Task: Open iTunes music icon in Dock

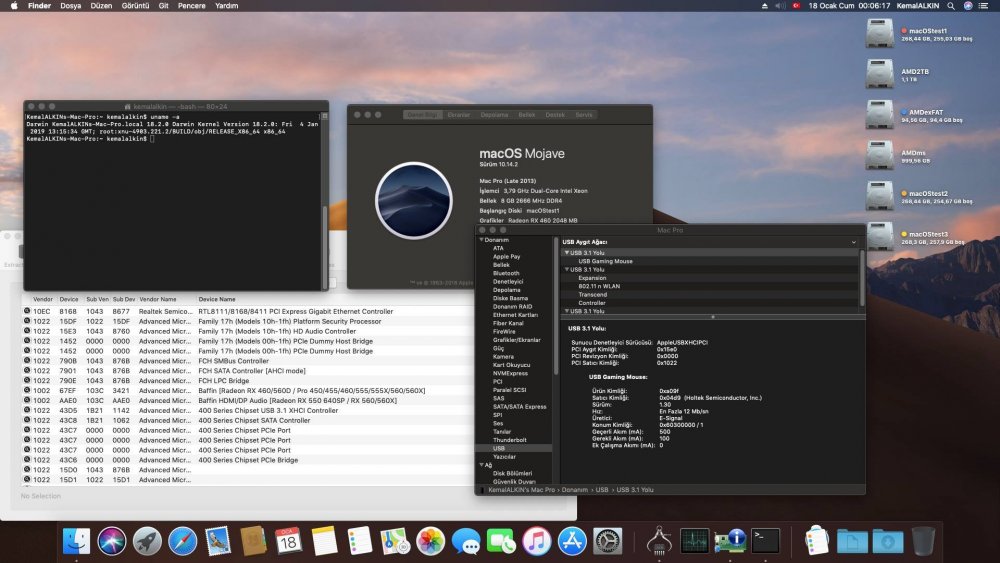Action: coord(537,541)
